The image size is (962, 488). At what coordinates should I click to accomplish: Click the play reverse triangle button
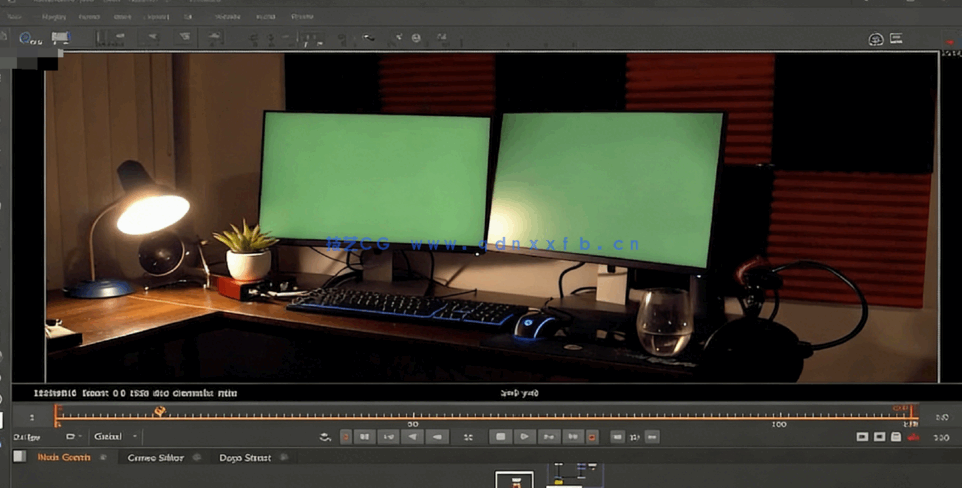tap(413, 437)
